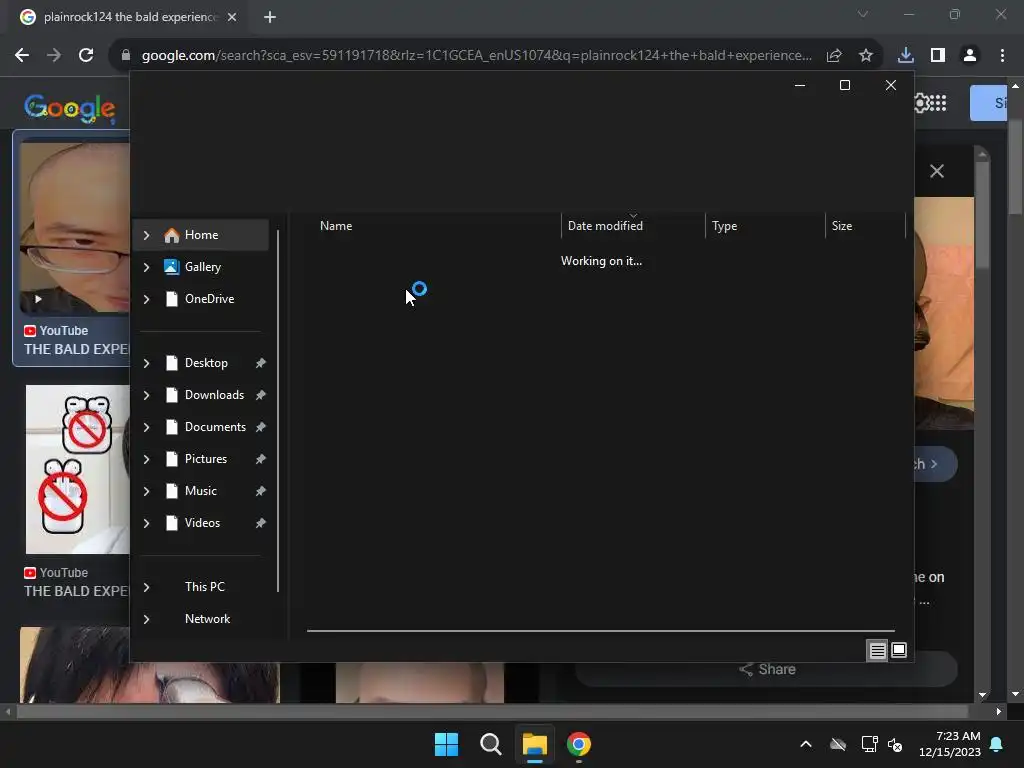Close the plainrock124 Chrome tab

232,17
